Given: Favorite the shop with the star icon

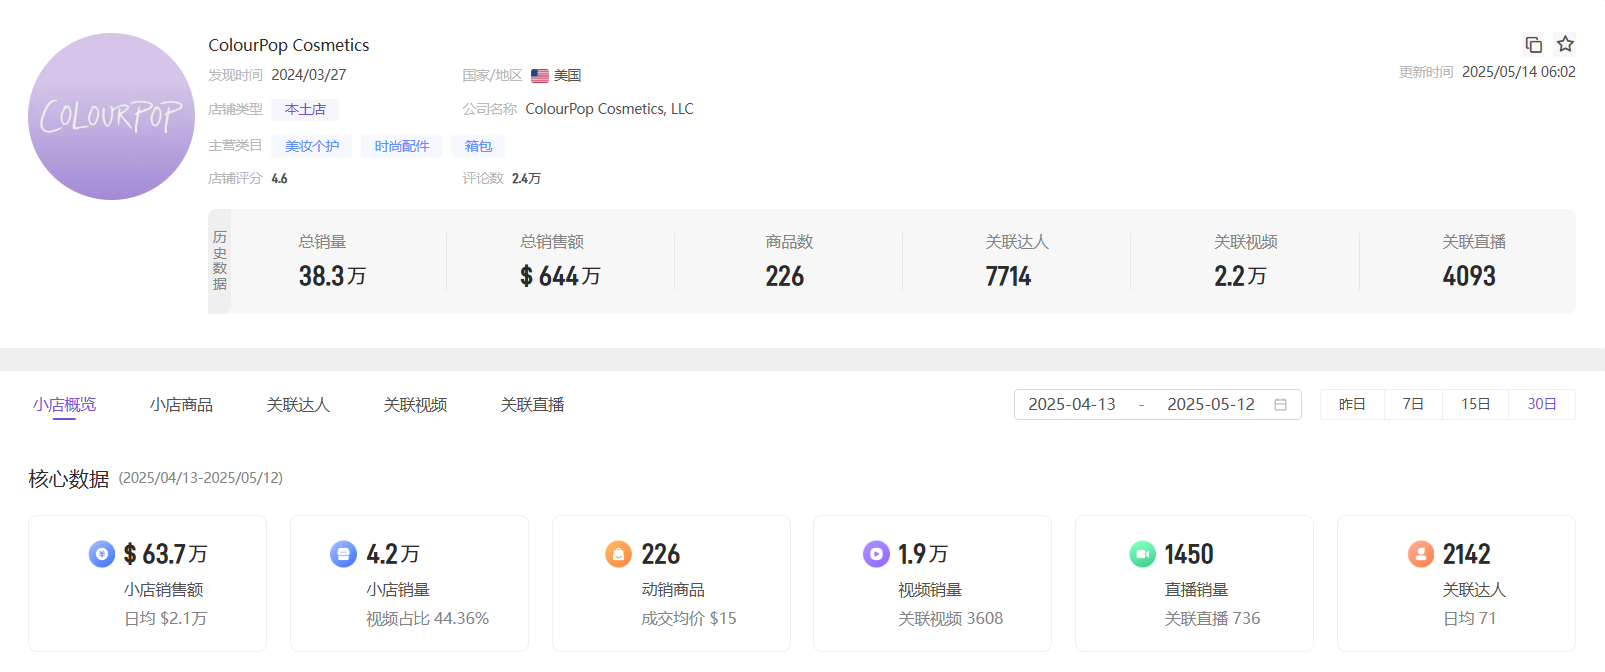Looking at the screenshot, I should (x=1566, y=44).
